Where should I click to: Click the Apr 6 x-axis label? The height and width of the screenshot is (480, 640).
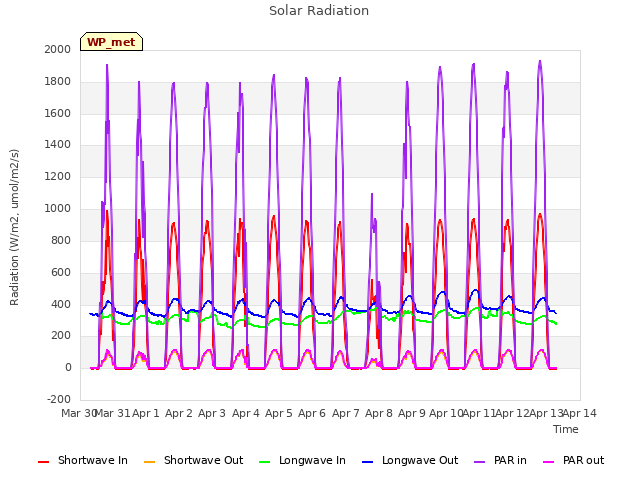pyautogui.click(x=312, y=413)
